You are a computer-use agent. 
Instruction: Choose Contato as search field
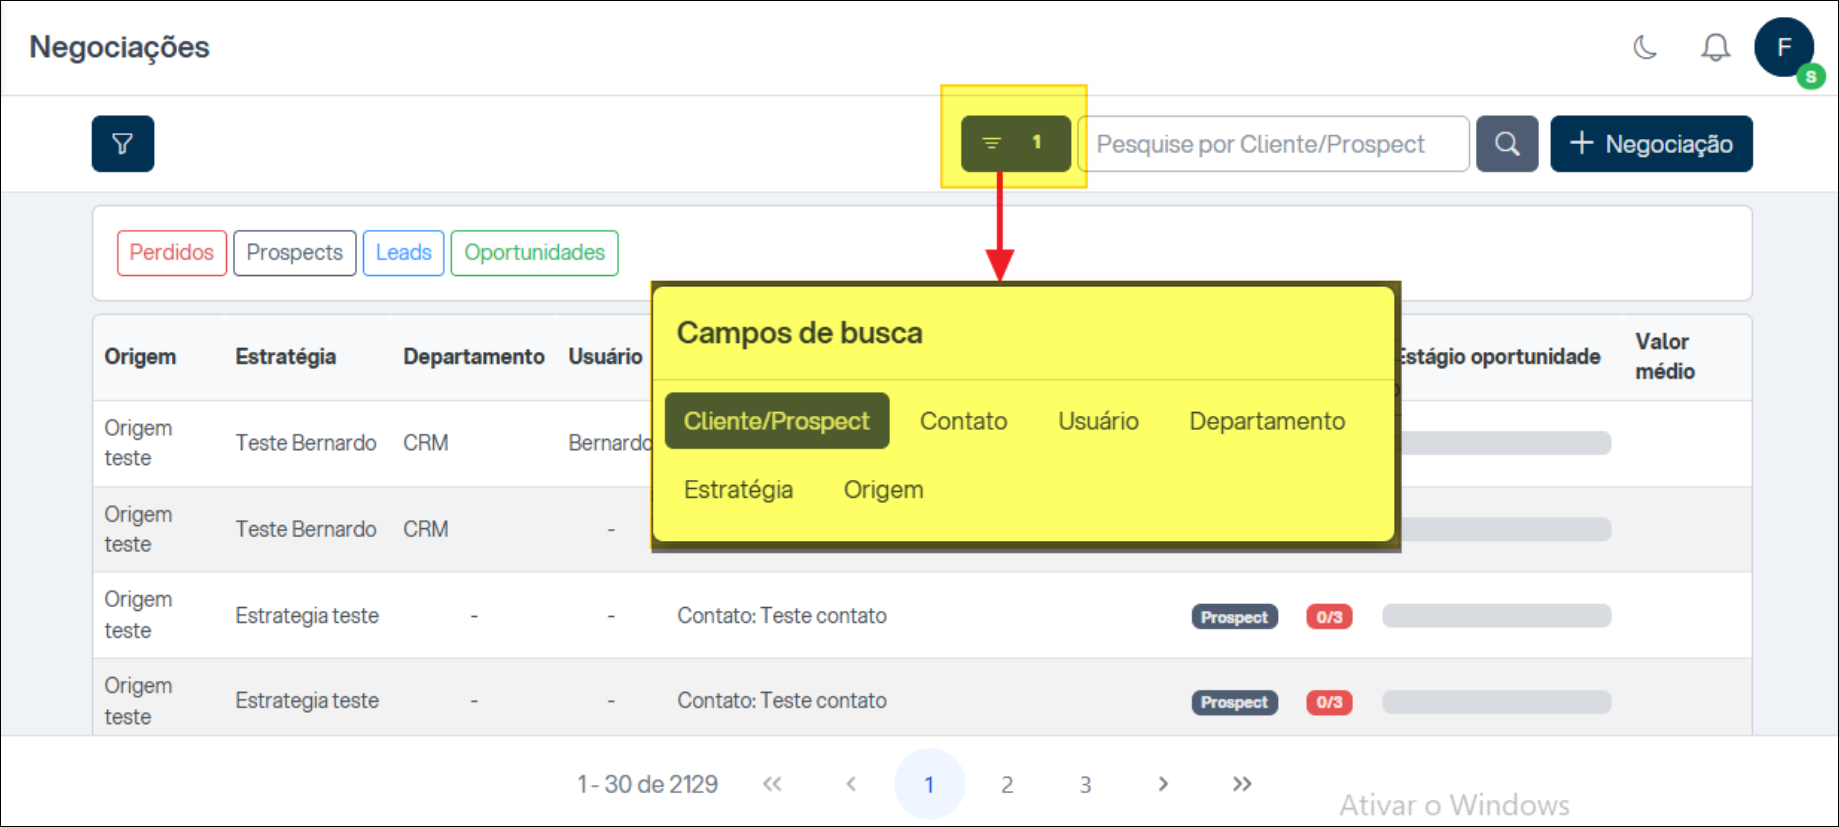point(963,421)
